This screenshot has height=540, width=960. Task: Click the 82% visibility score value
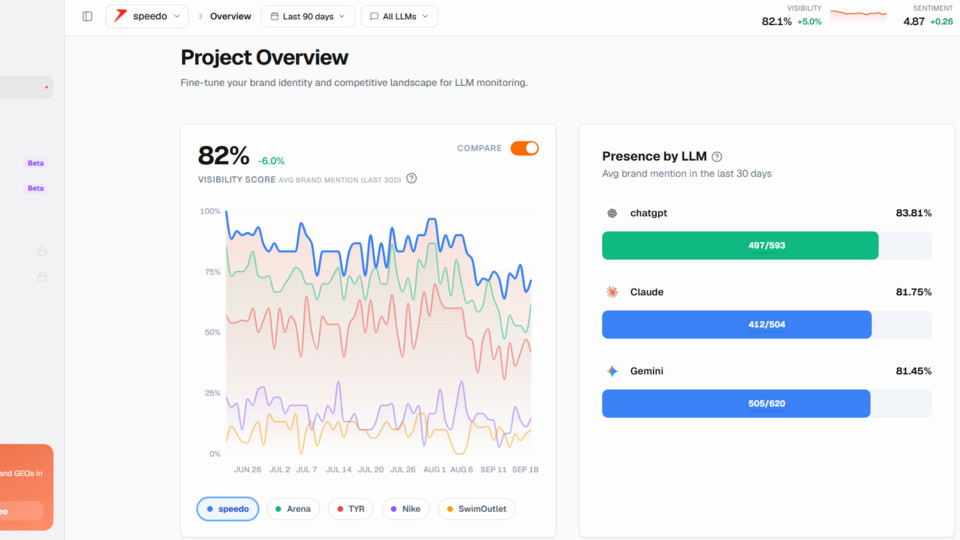[x=223, y=156]
